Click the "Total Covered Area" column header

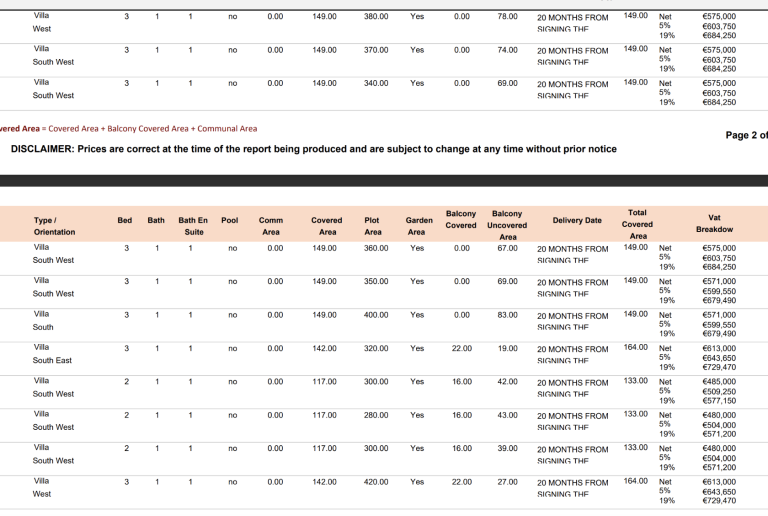tap(637, 224)
